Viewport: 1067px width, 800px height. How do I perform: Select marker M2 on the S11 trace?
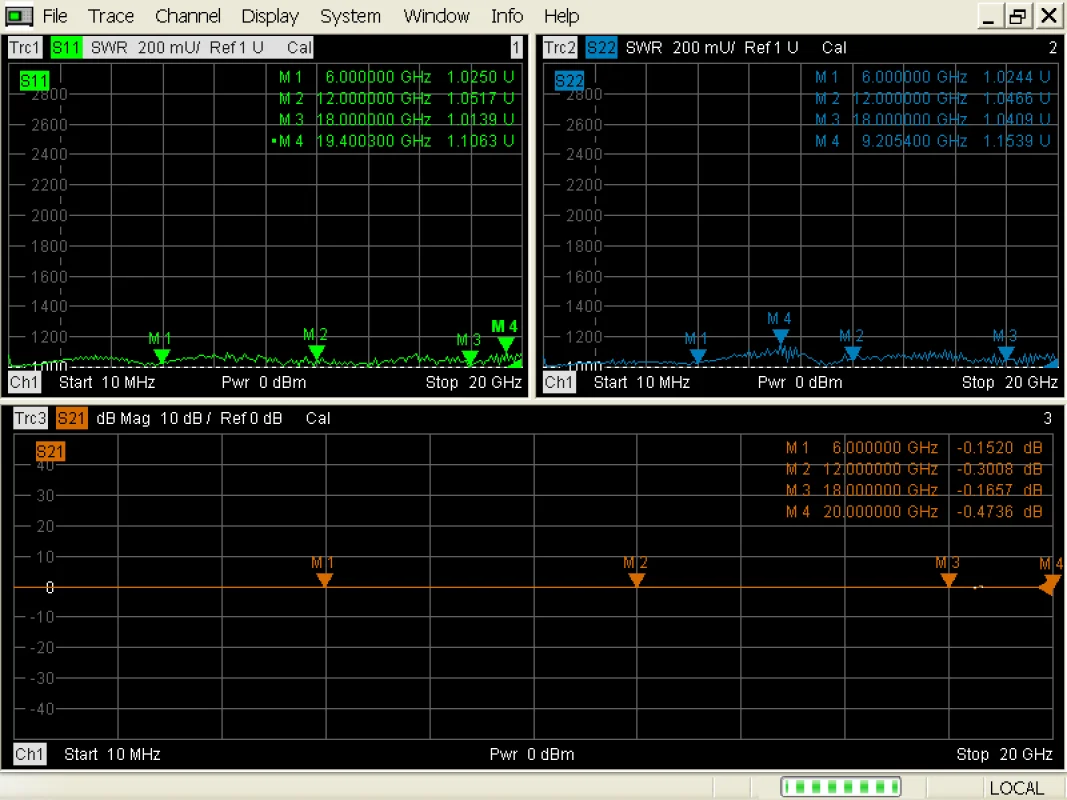[x=316, y=352]
